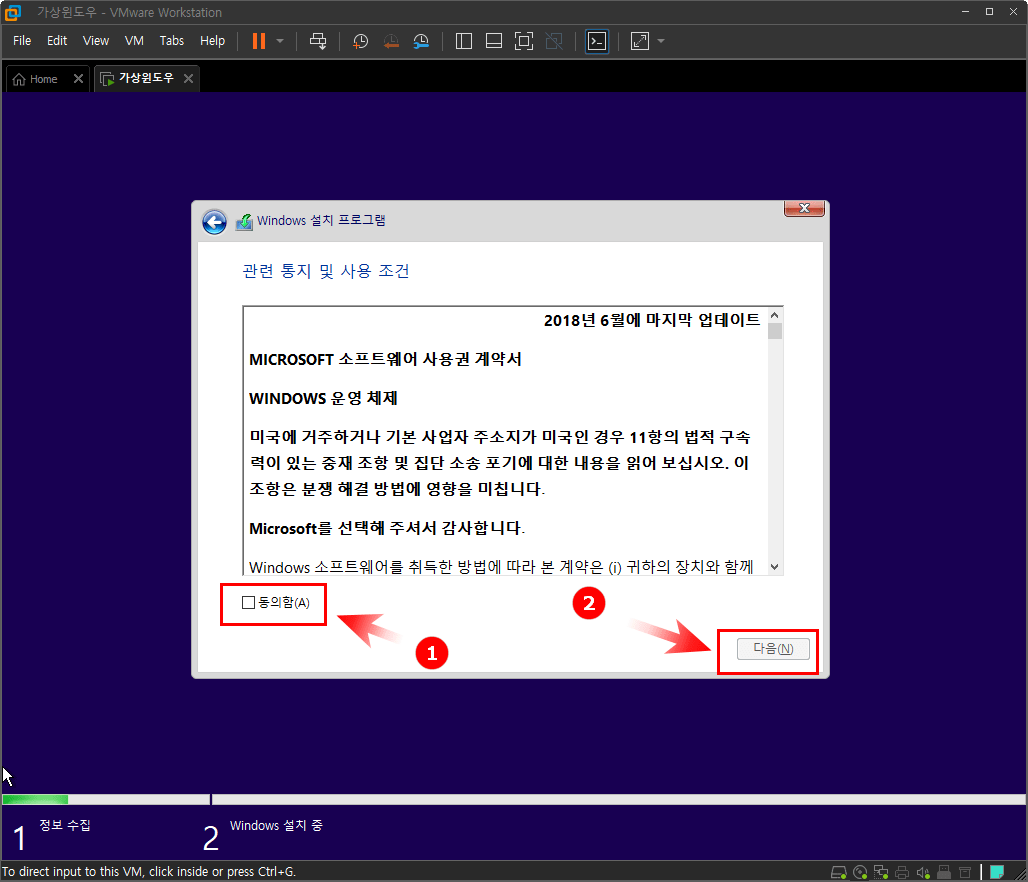Click the USB controller status icon

[x=944, y=872]
